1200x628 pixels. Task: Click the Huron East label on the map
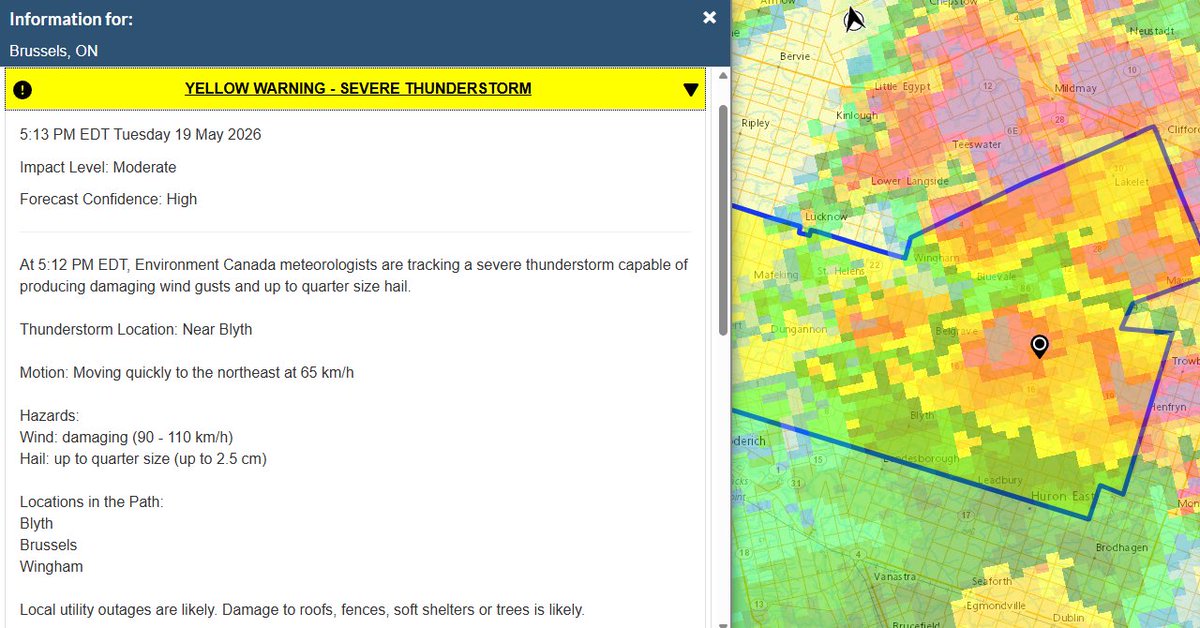(x=1062, y=496)
